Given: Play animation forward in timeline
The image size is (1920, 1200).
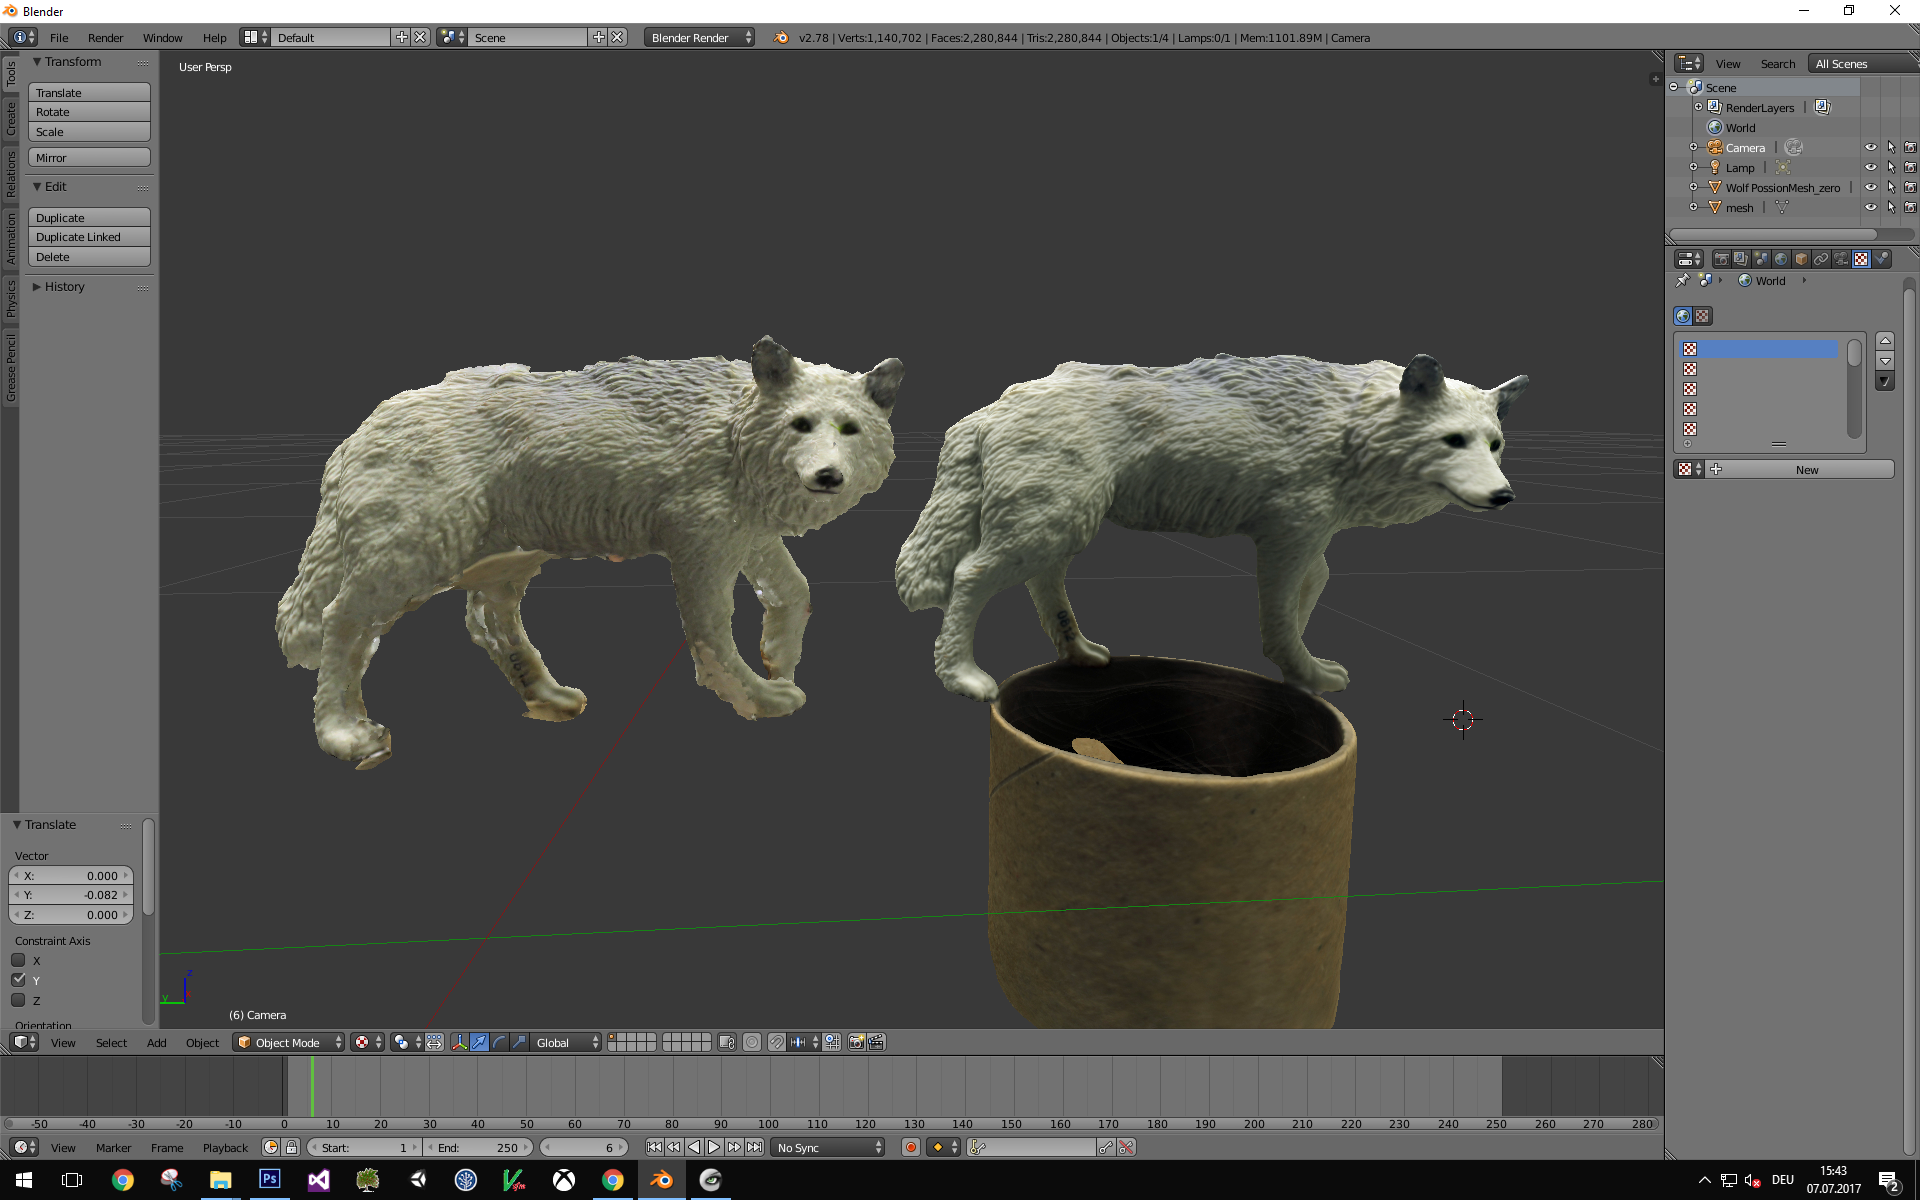Looking at the screenshot, I should (714, 1147).
